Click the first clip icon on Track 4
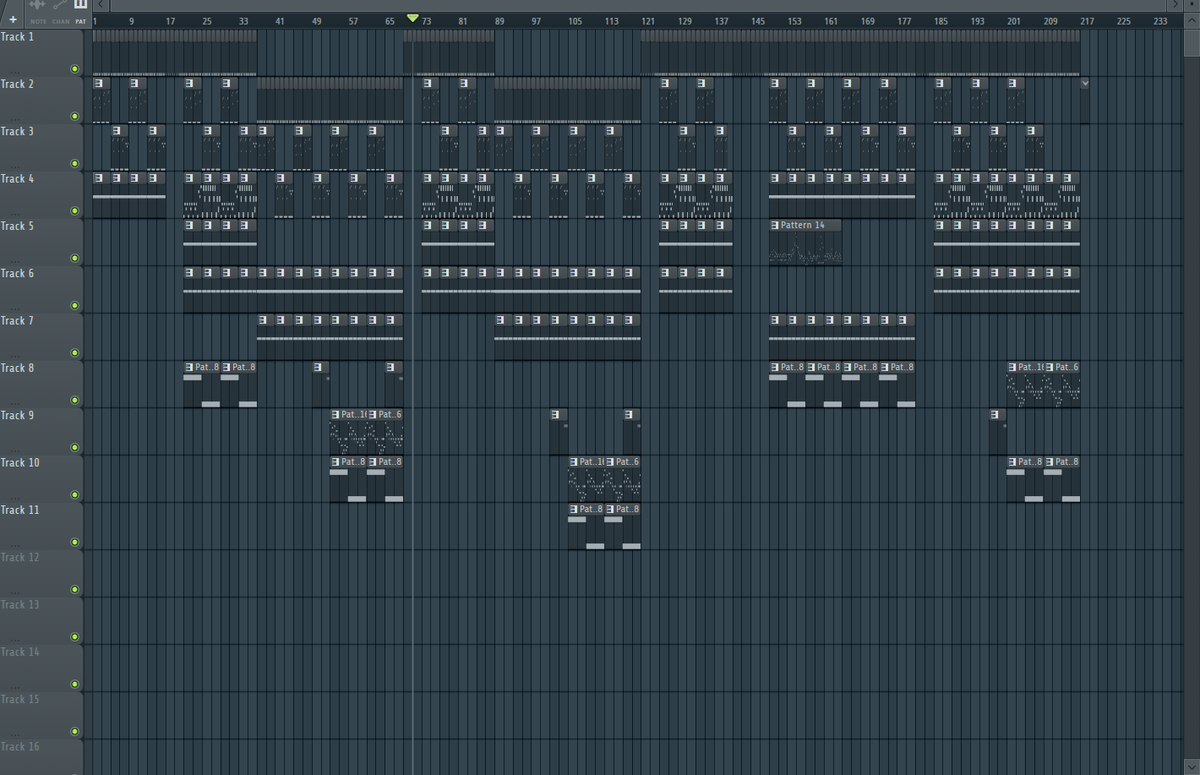 click(x=98, y=178)
